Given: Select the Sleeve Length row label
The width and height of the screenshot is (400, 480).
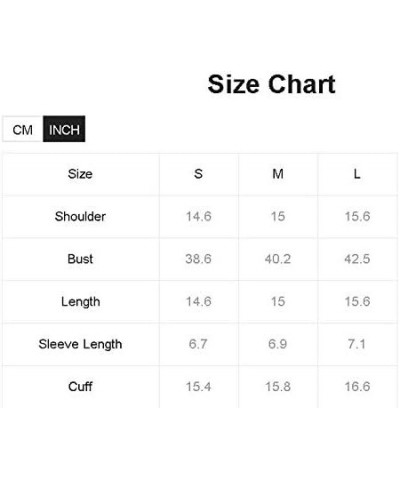Looking at the screenshot, I should (x=80, y=344).
